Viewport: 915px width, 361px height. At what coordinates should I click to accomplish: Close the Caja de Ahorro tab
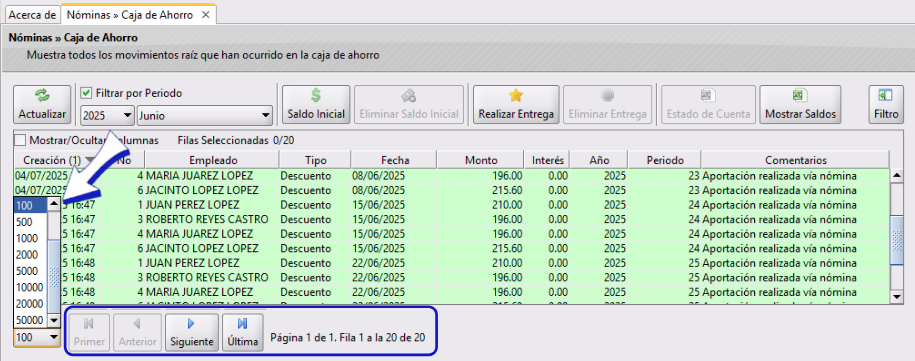click(205, 15)
